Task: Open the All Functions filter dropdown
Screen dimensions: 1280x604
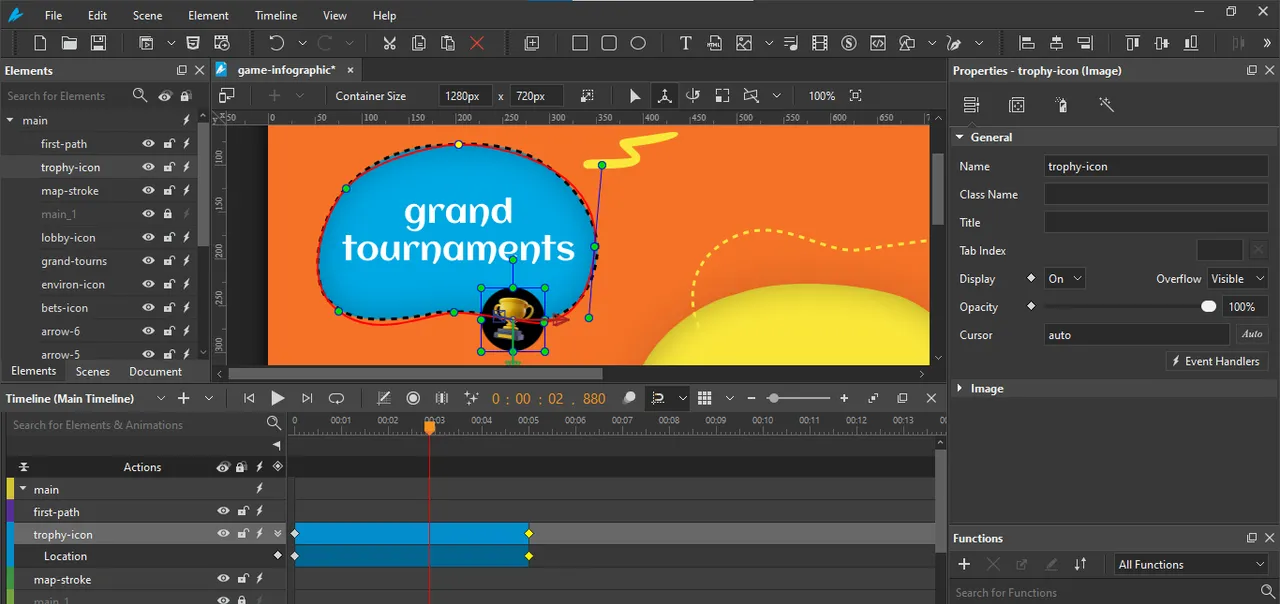Action: [1191, 564]
